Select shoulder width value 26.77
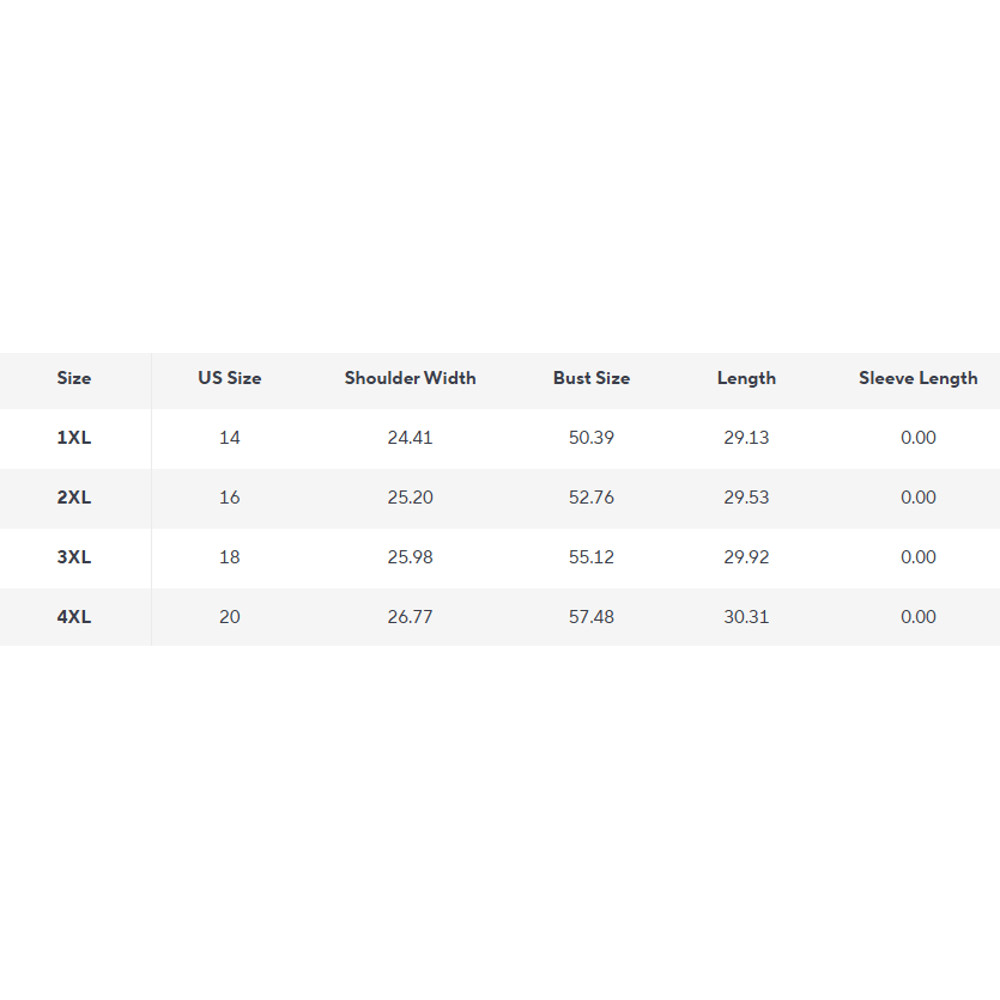Image resolution: width=1000 pixels, height=1000 pixels. [x=410, y=617]
